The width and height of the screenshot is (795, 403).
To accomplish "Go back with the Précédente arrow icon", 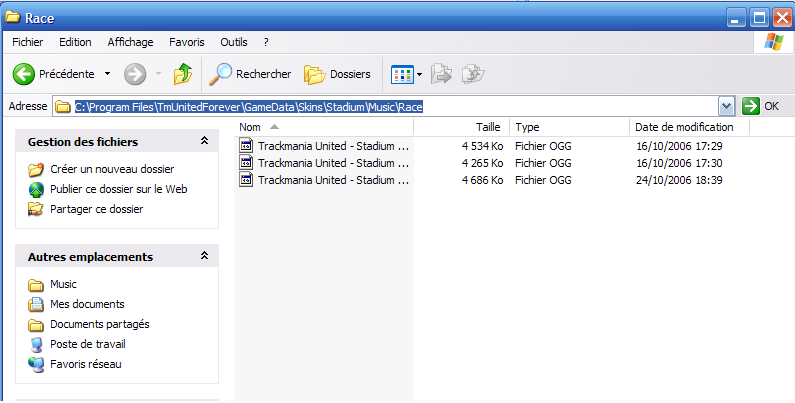I will coord(23,75).
